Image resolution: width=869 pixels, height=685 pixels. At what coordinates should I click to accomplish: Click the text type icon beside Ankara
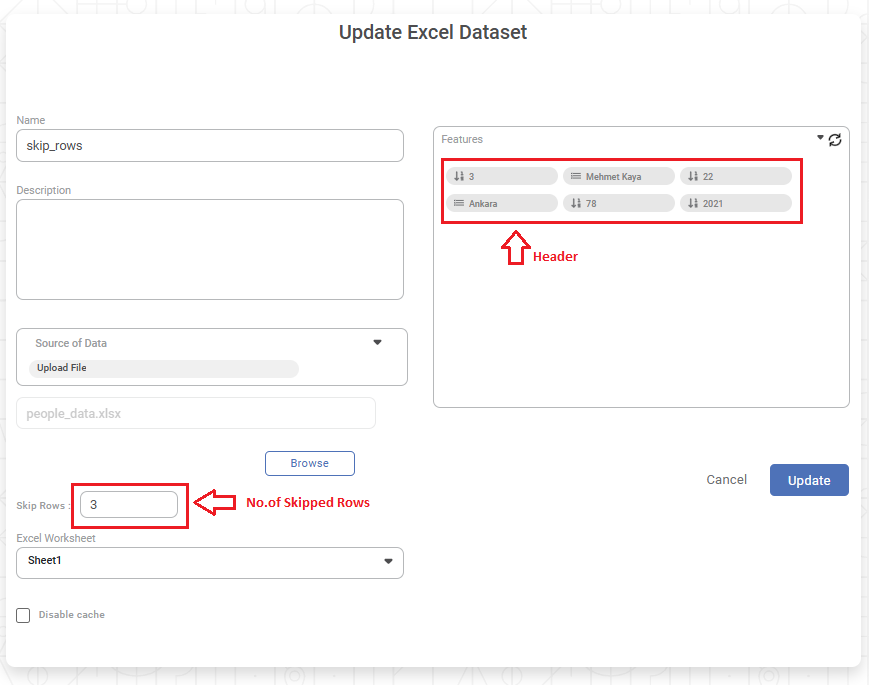pos(459,203)
